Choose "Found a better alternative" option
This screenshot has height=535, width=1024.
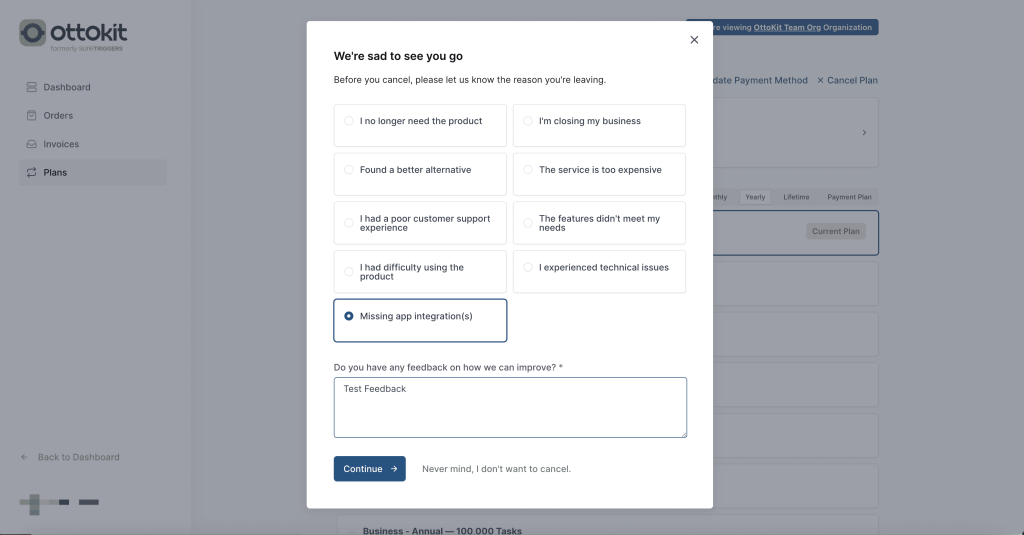[x=349, y=170]
